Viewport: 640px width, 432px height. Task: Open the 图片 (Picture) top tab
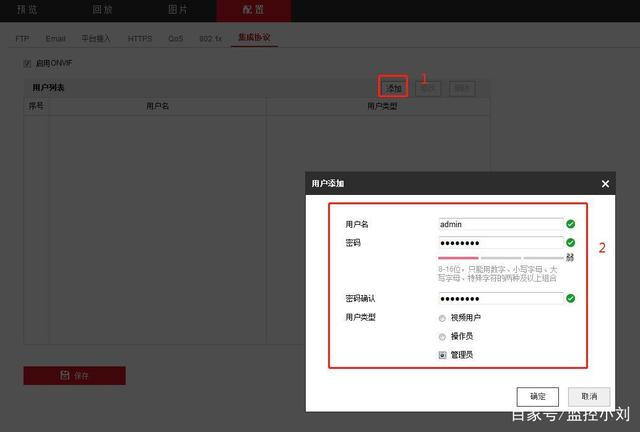(x=178, y=10)
